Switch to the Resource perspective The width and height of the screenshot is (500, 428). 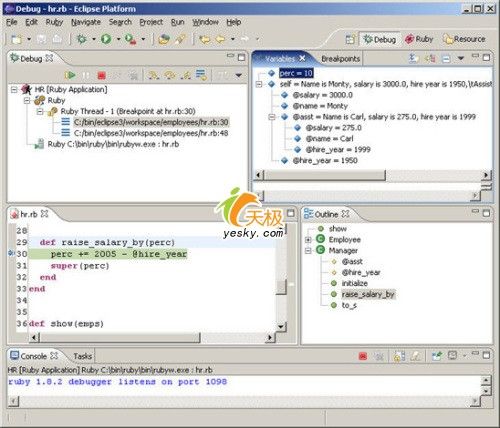click(x=464, y=39)
